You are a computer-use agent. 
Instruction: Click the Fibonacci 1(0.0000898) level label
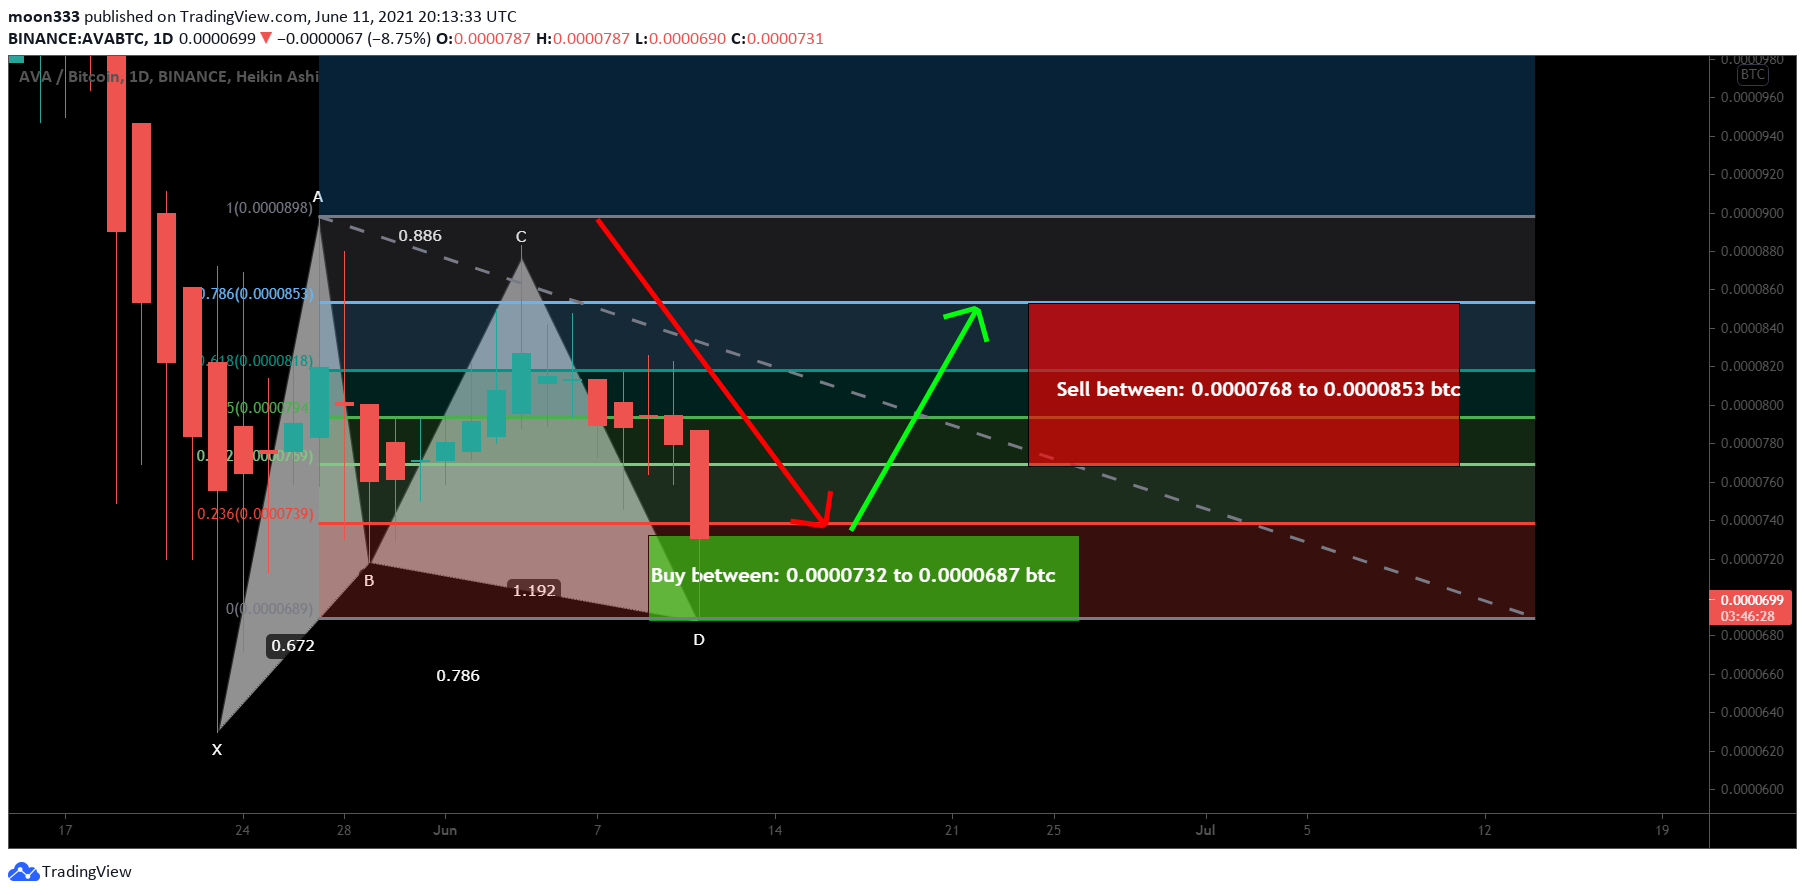pos(269,208)
